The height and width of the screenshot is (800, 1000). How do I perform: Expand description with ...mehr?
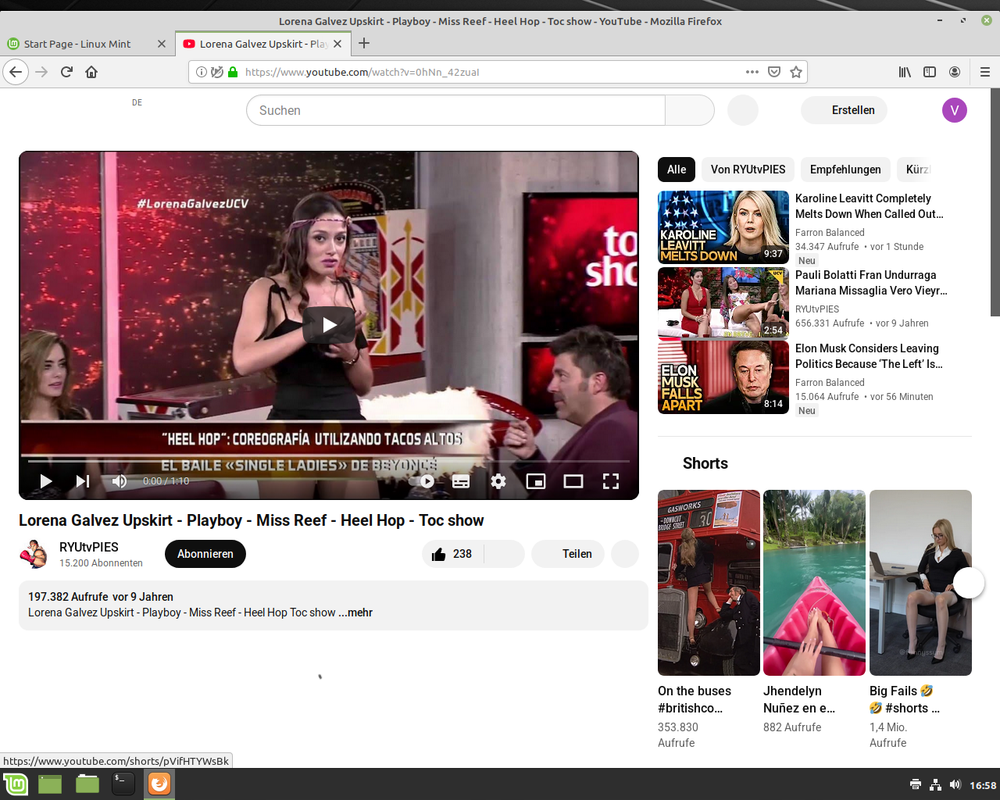(x=356, y=612)
